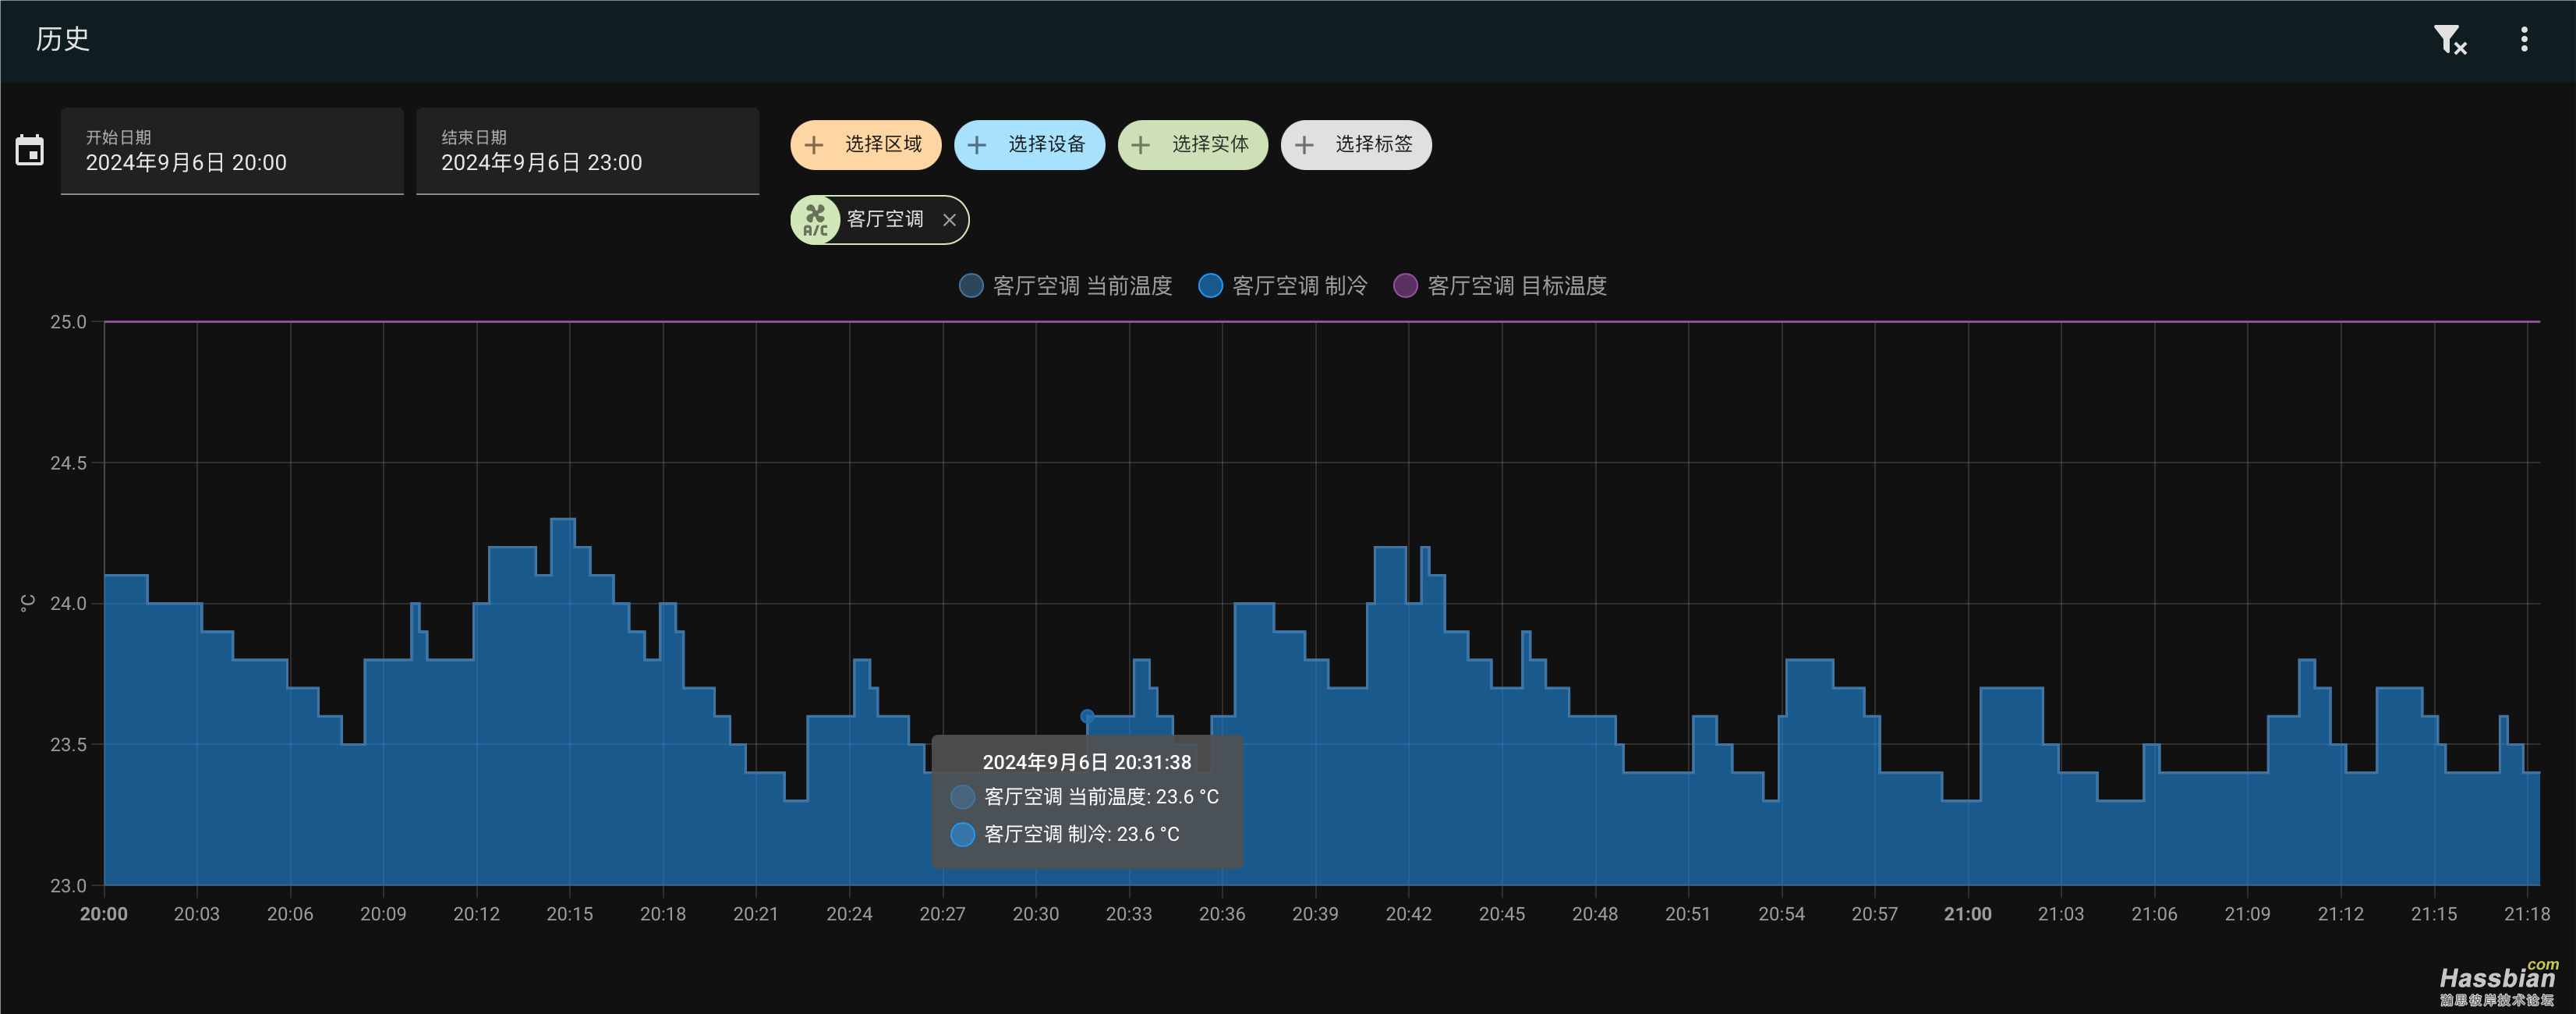Click the 20:42 time axis label
The width and height of the screenshot is (2576, 1014).
(1408, 914)
